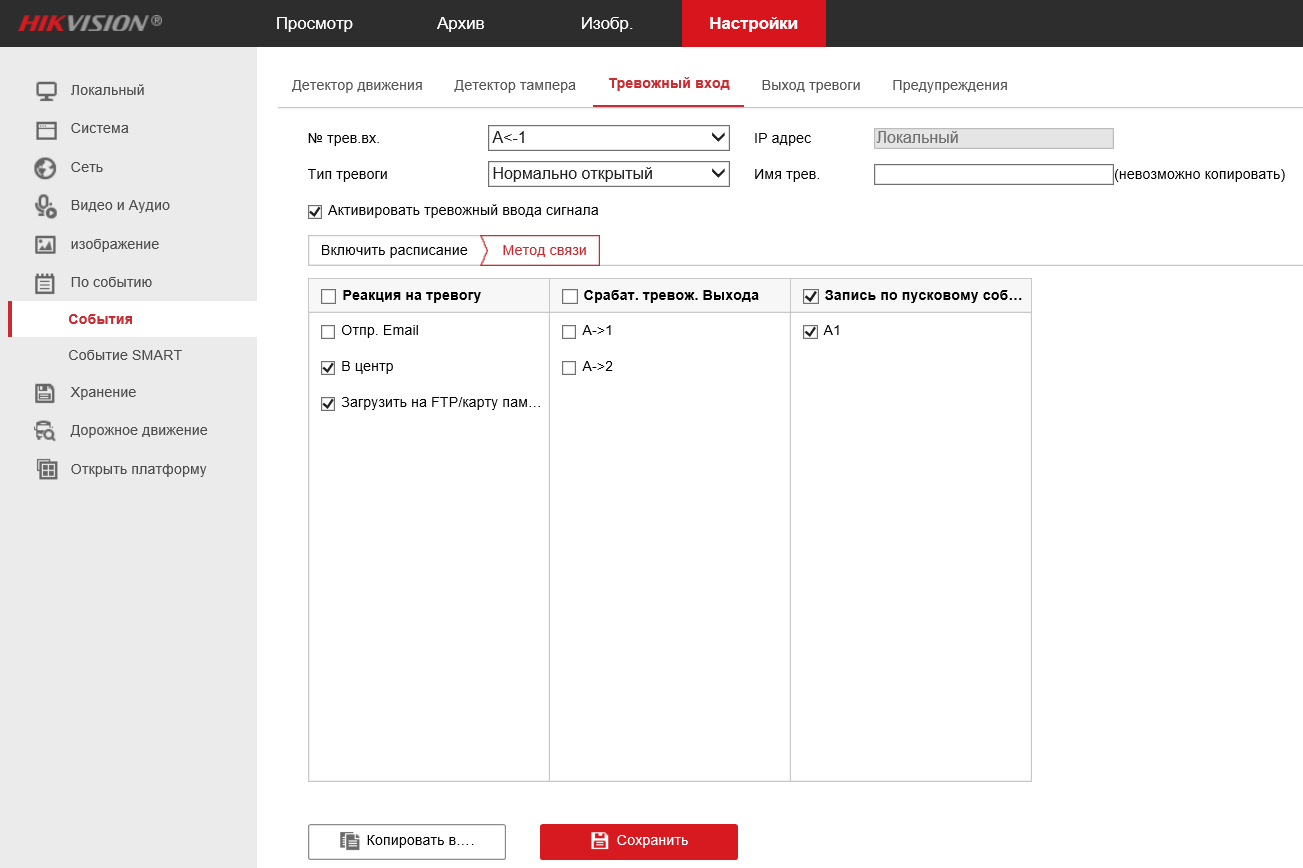Click the disabled IP адрес field Локальный

993,138
